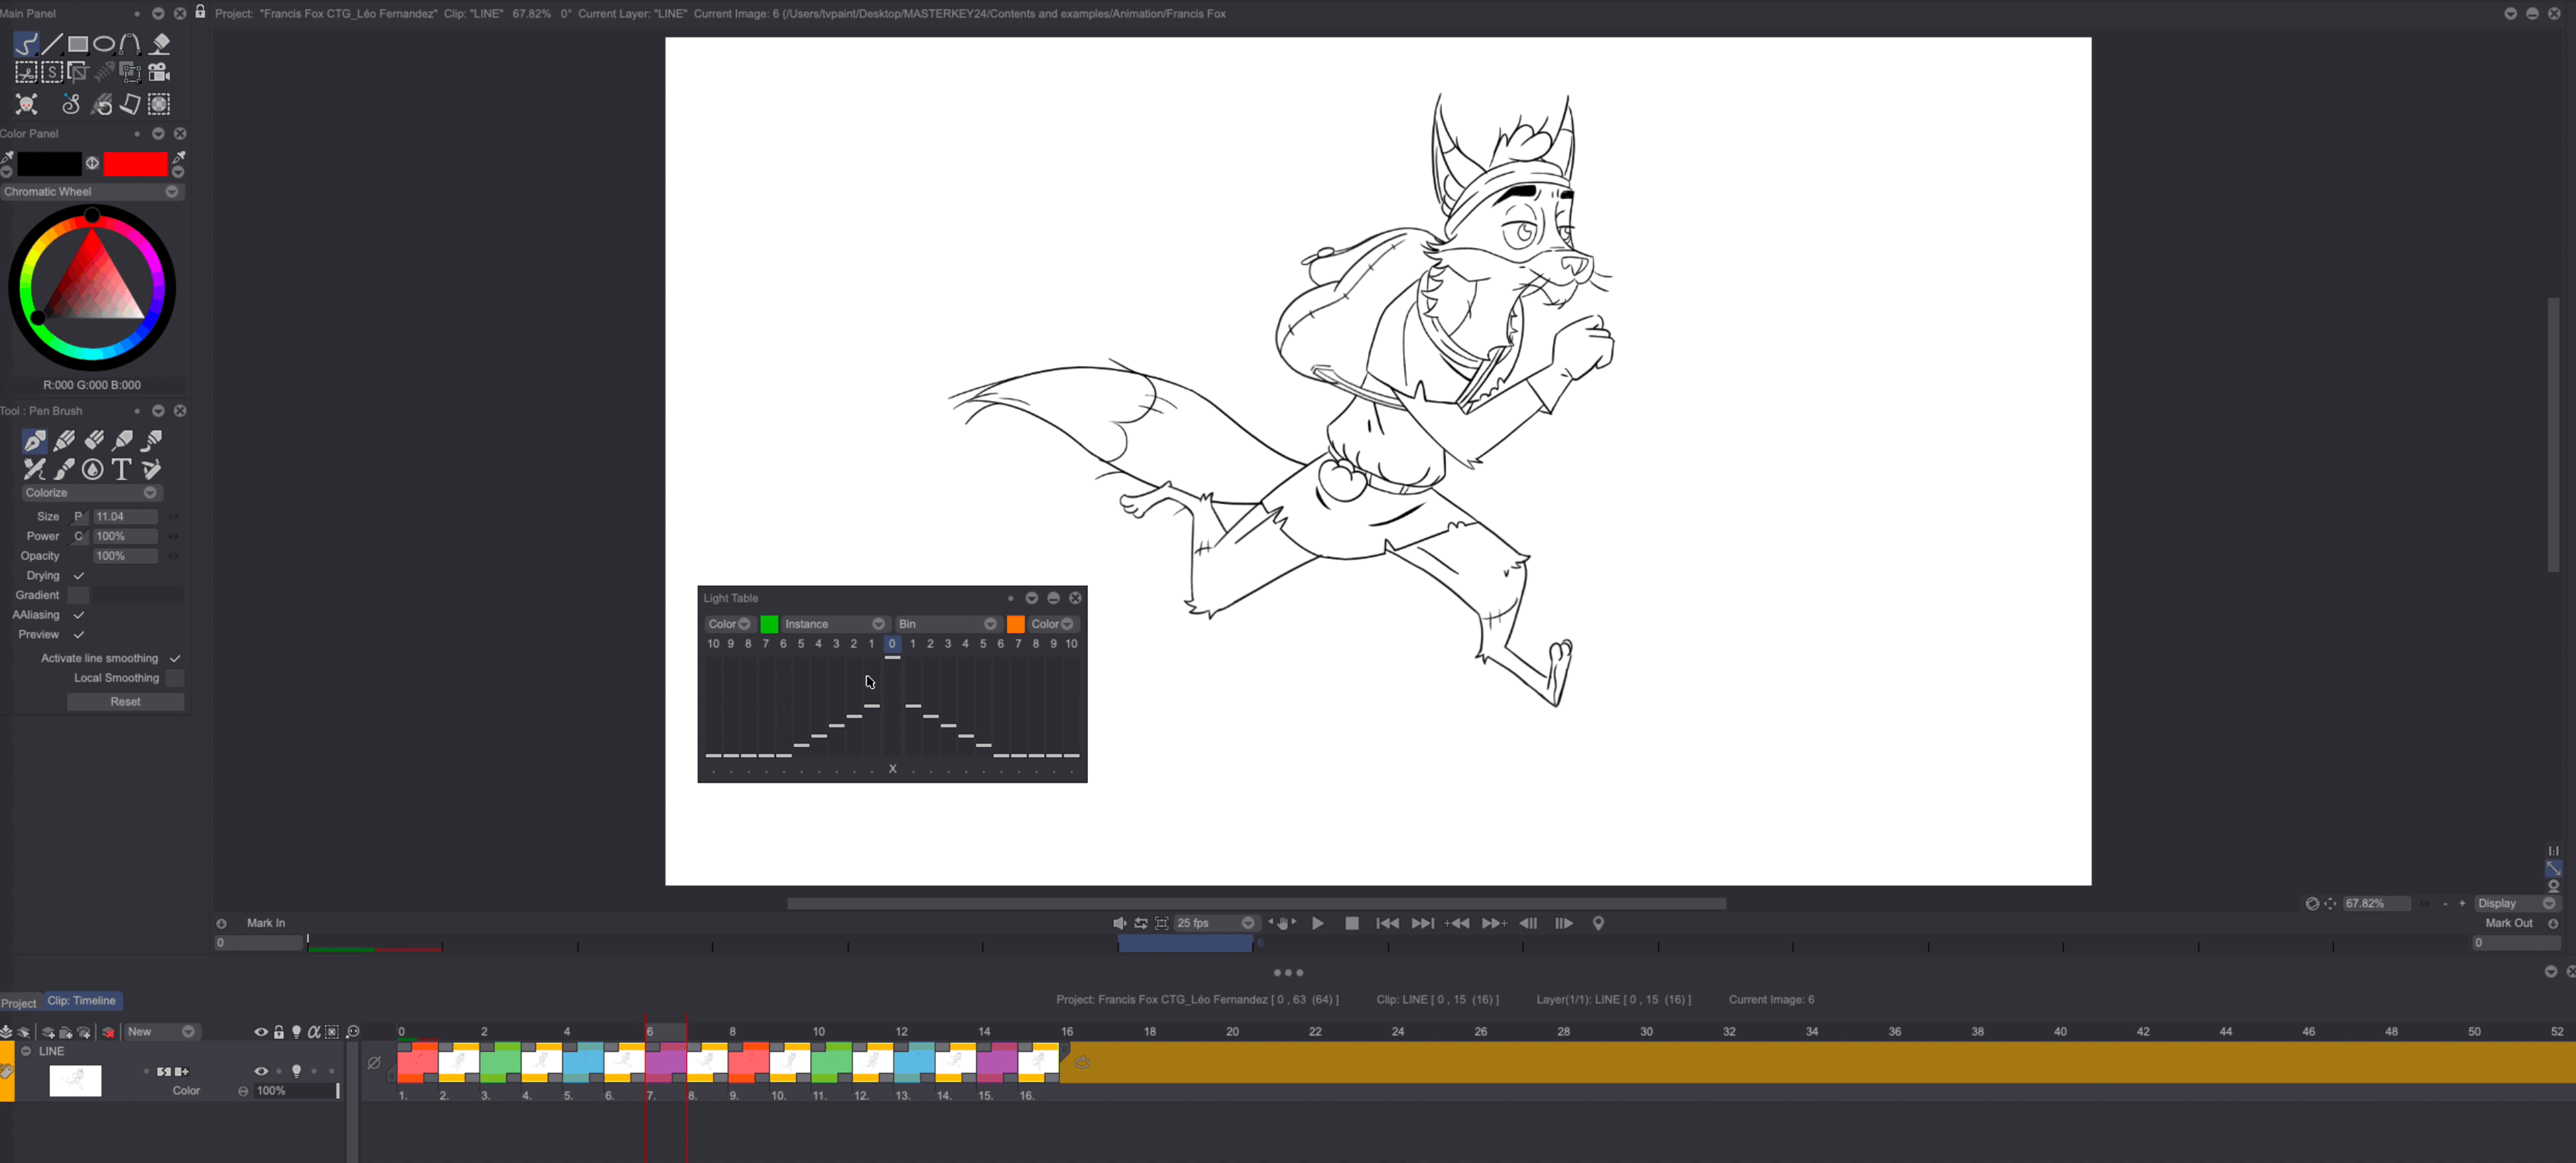2576x1163 pixels.
Task: Swap the A and B colors
Action: tap(92, 163)
